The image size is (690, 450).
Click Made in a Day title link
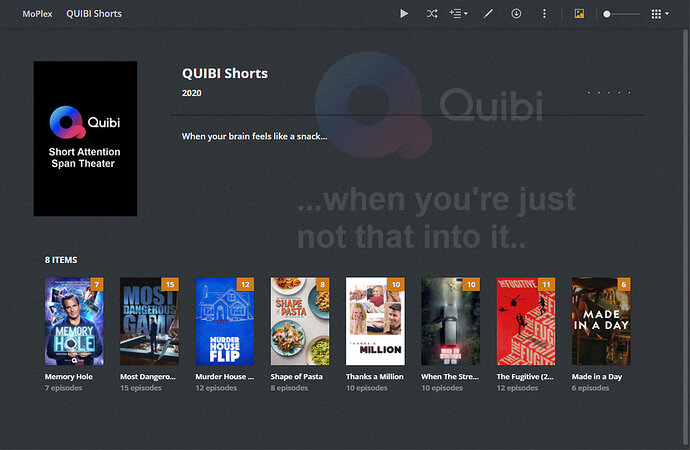click(x=597, y=377)
